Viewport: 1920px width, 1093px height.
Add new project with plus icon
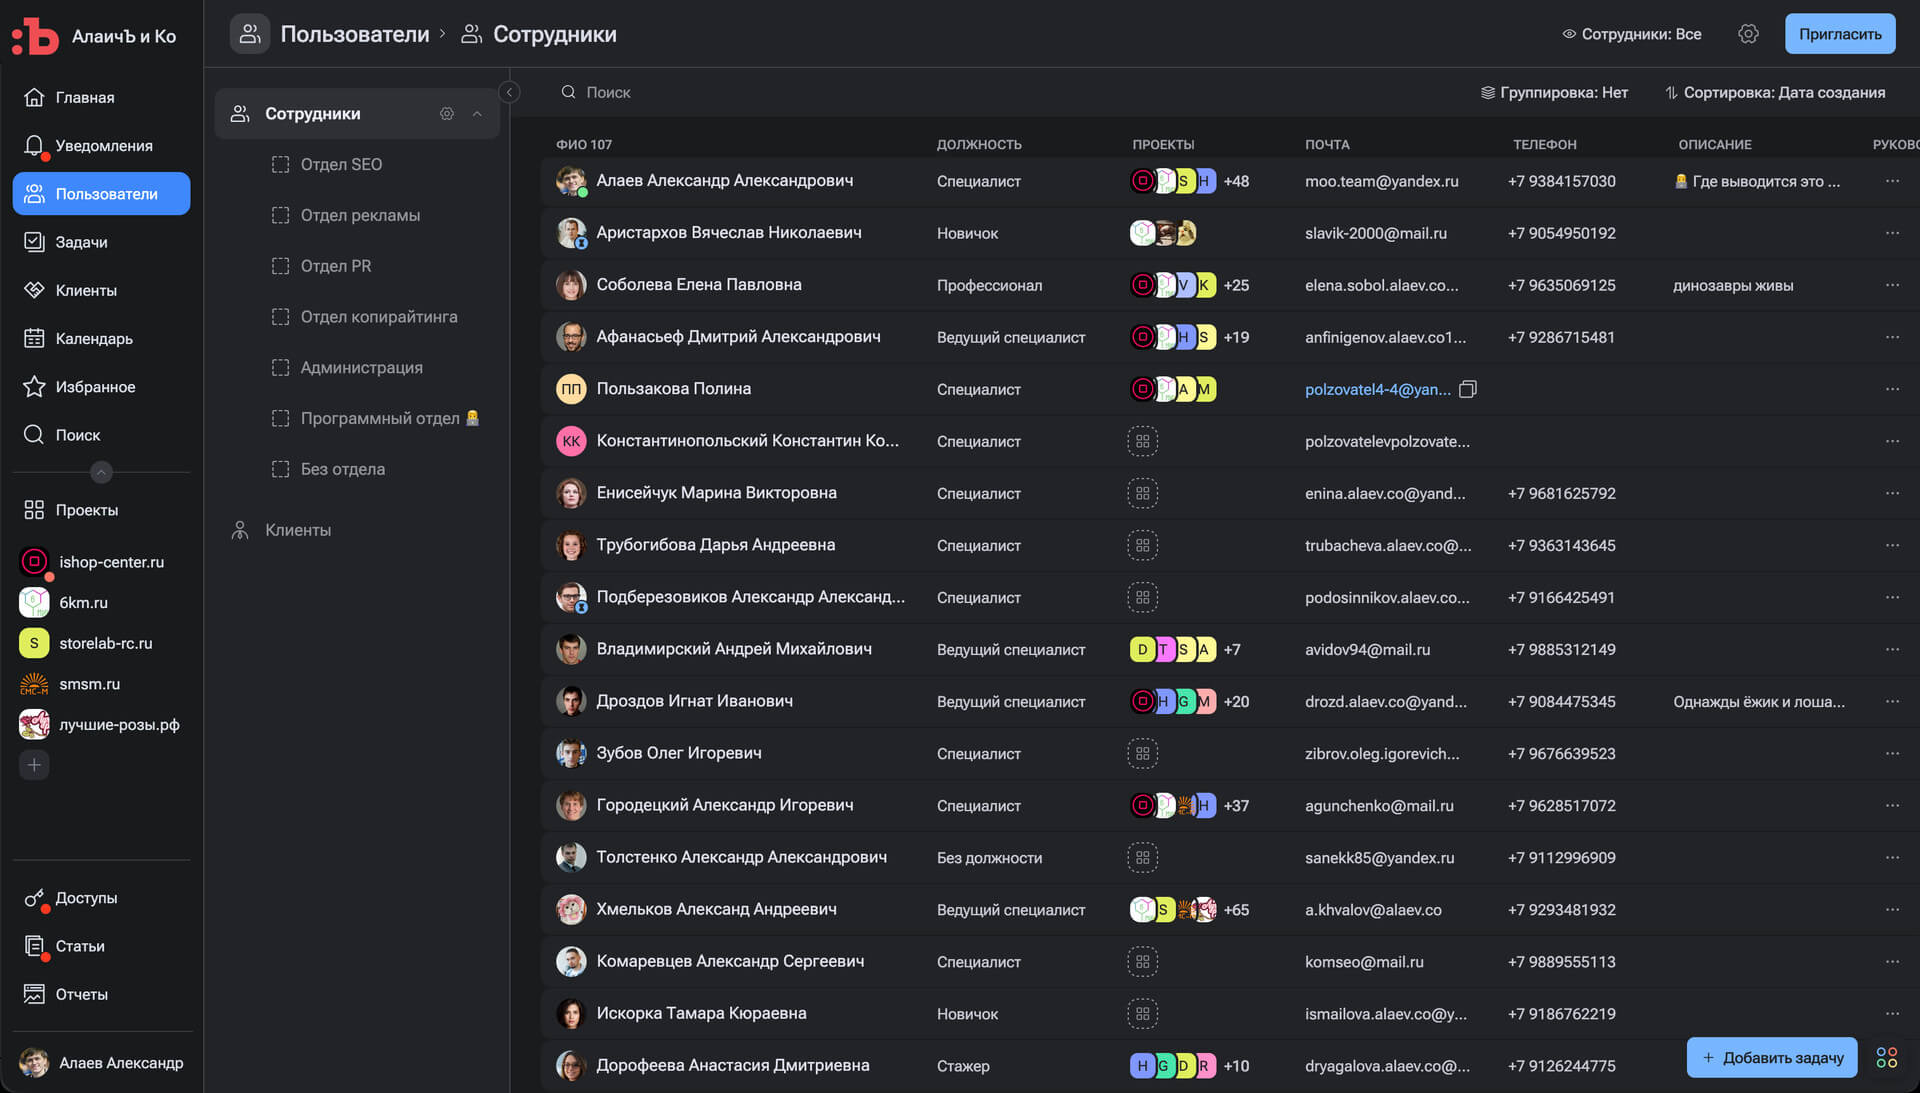(34, 765)
